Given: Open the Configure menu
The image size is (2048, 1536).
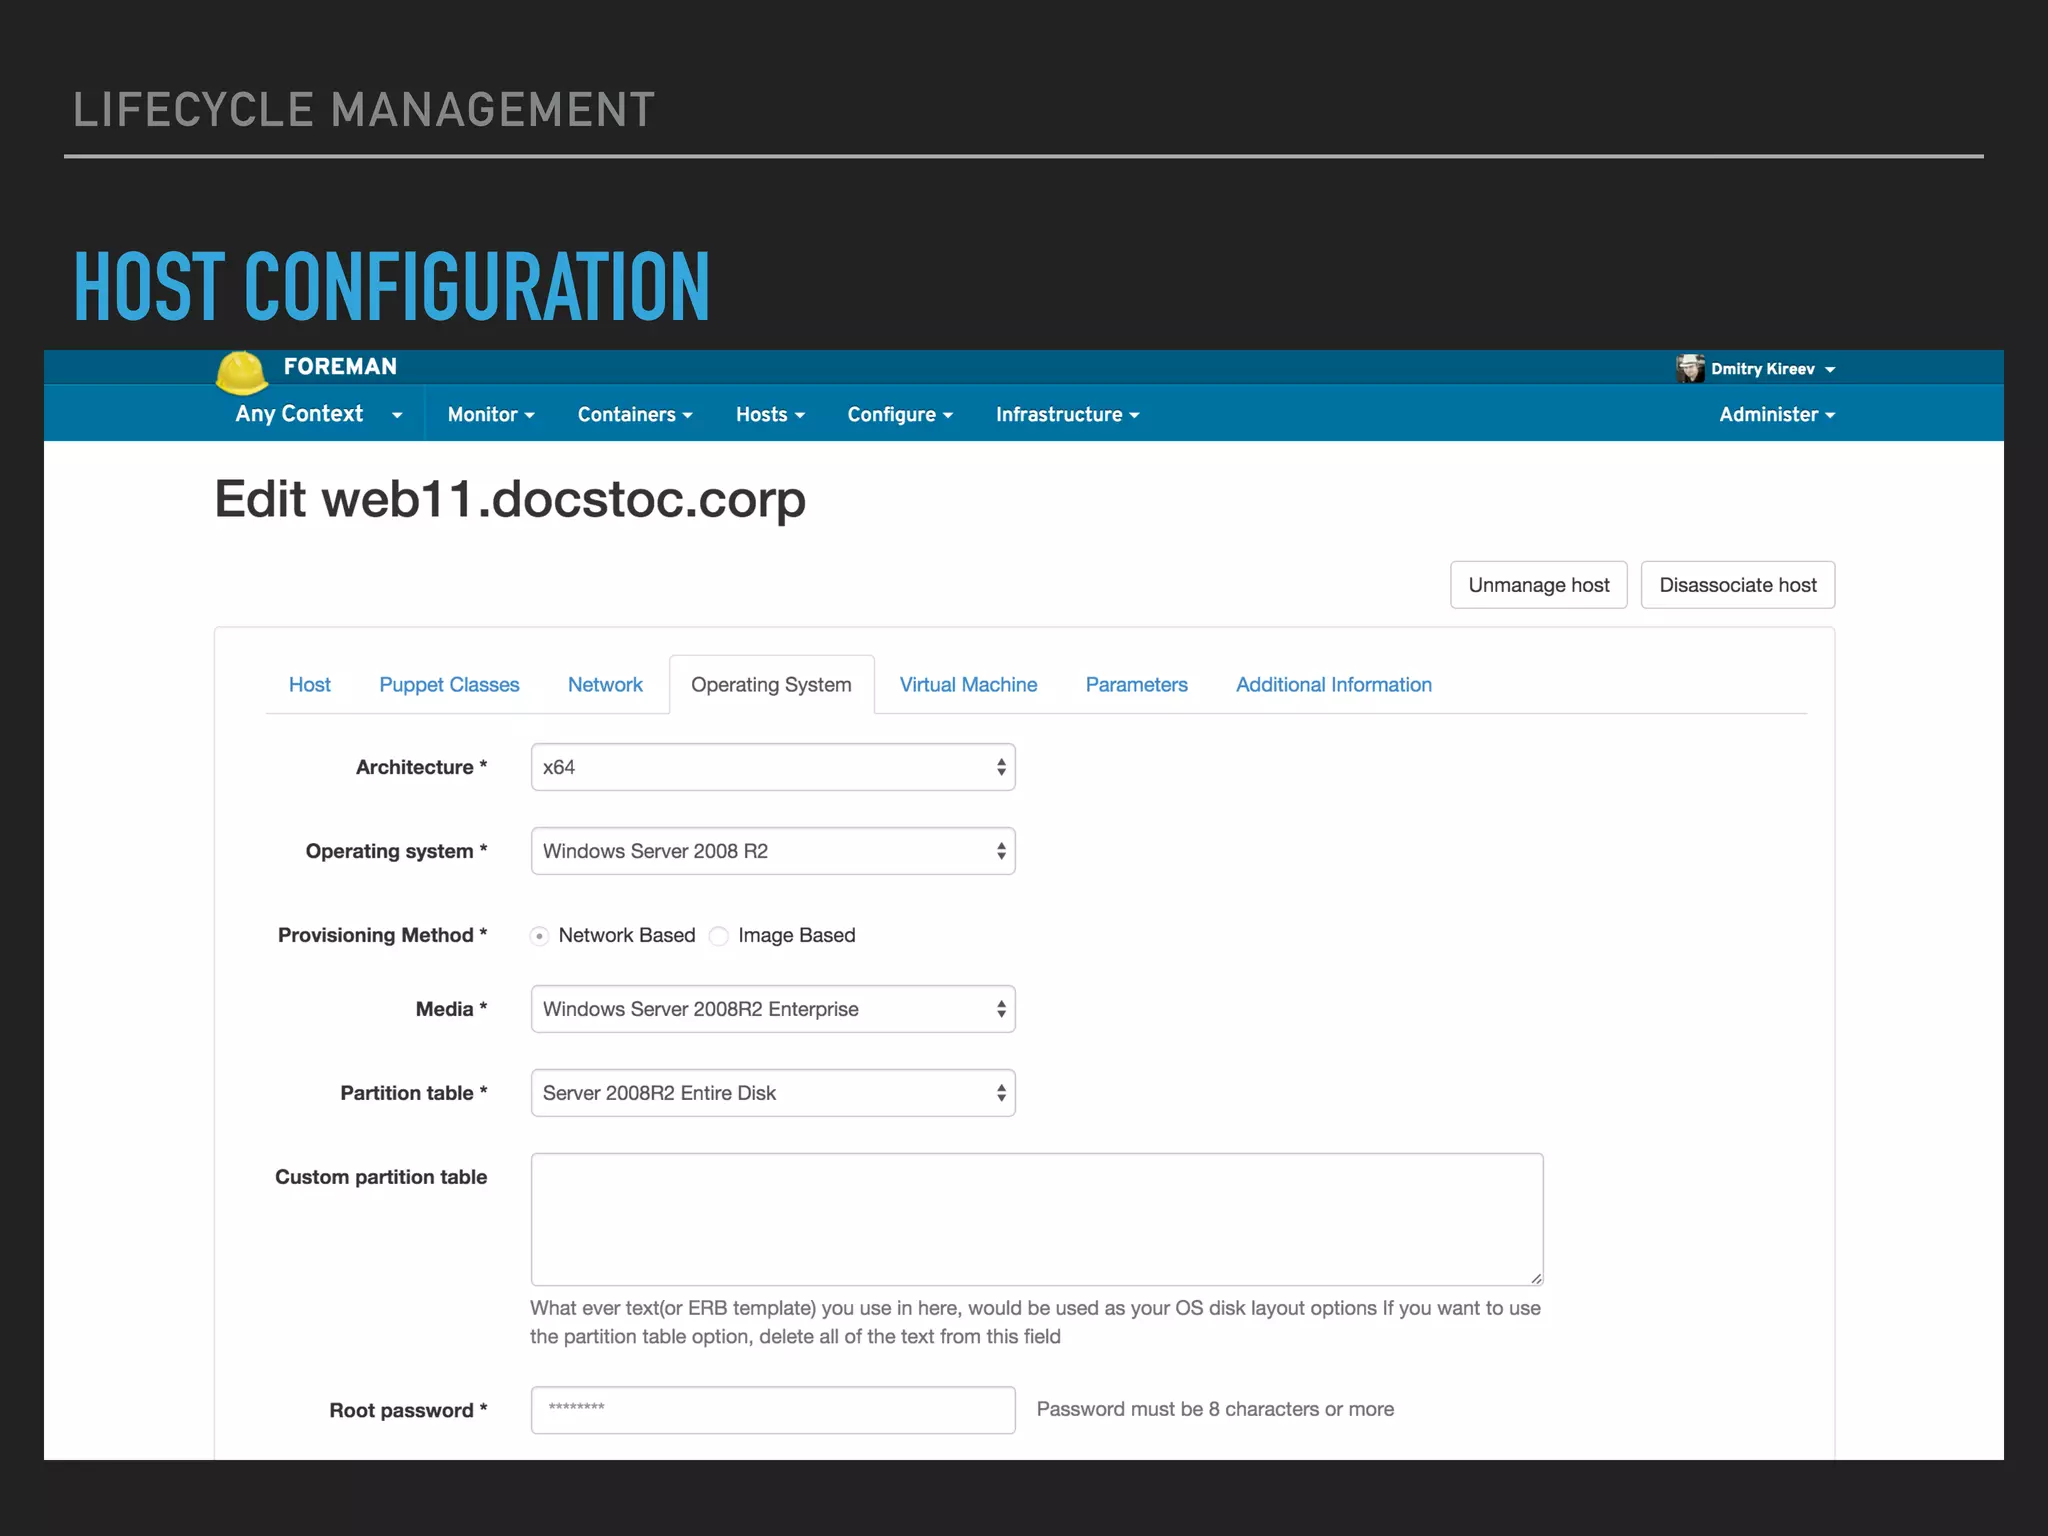Looking at the screenshot, I should coord(900,414).
